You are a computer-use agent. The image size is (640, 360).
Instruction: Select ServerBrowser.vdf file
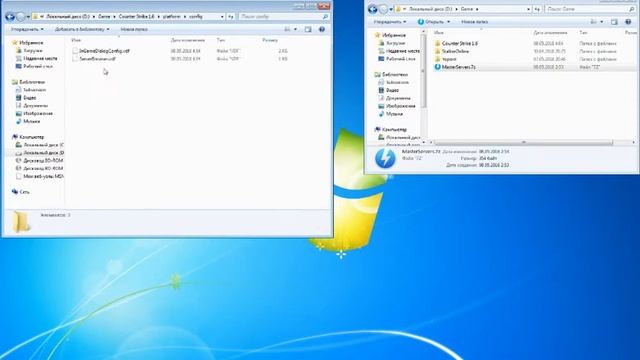(97, 59)
